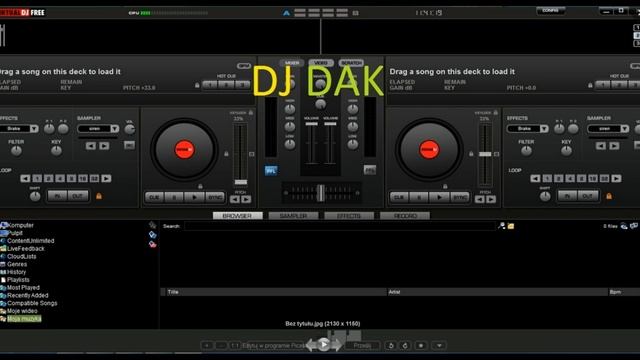Toggle the left deck loop lock icon
The height and width of the screenshot is (360, 640).
pos(99,196)
